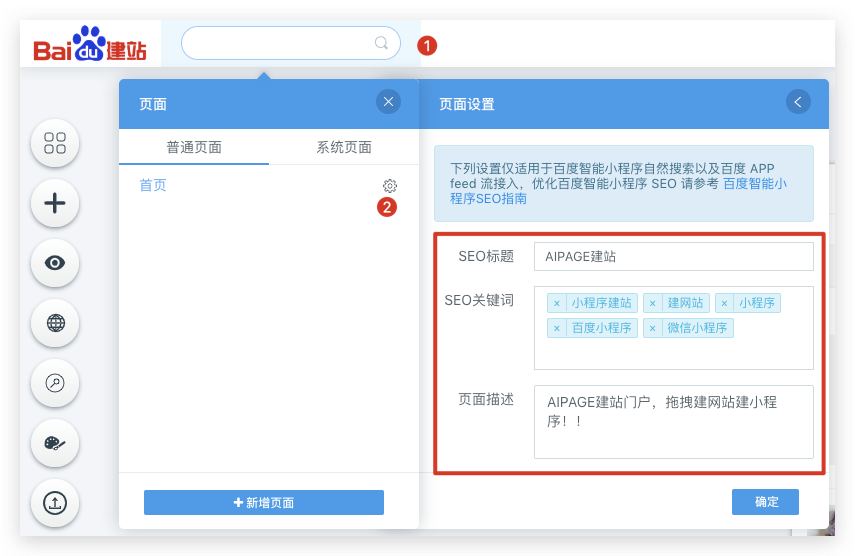Open settings gear for 首页

click(389, 186)
